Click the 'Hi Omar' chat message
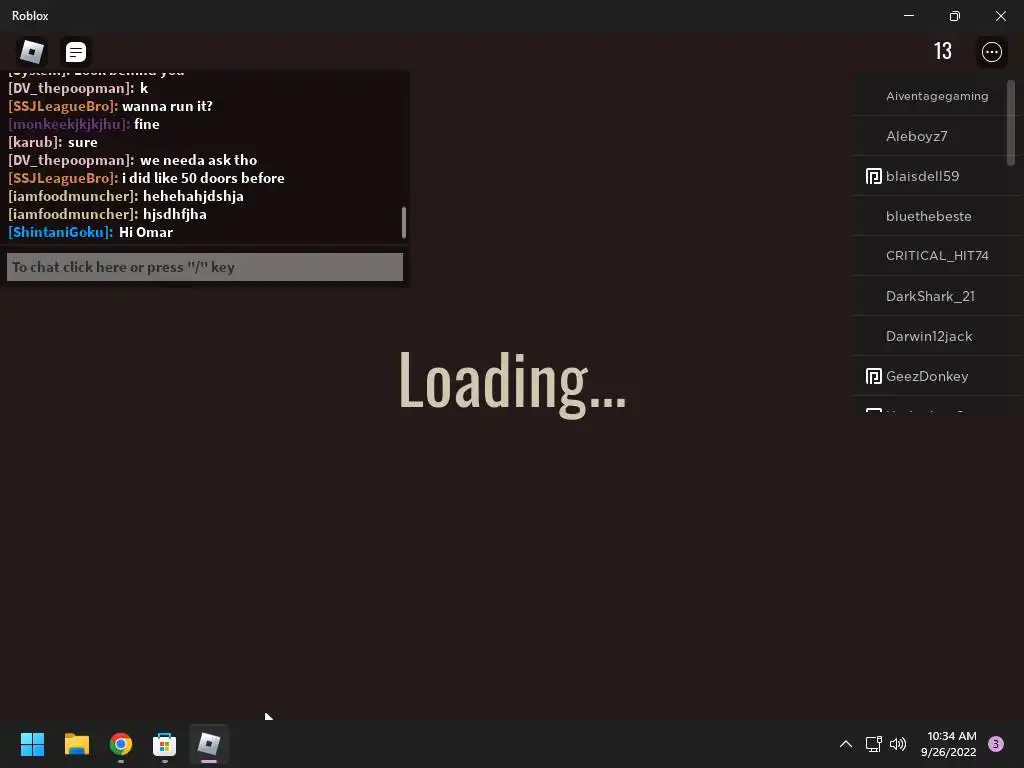This screenshot has width=1024, height=768. tap(146, 232)
